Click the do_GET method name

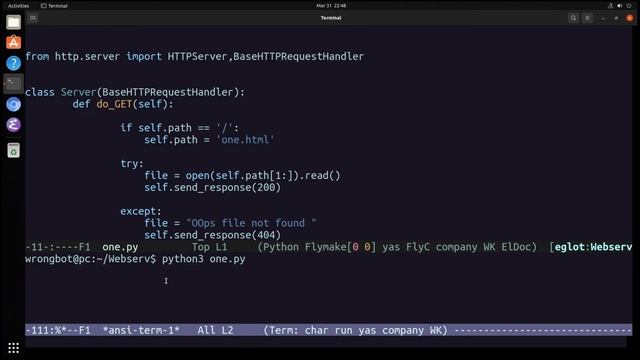tap(114, 104)
